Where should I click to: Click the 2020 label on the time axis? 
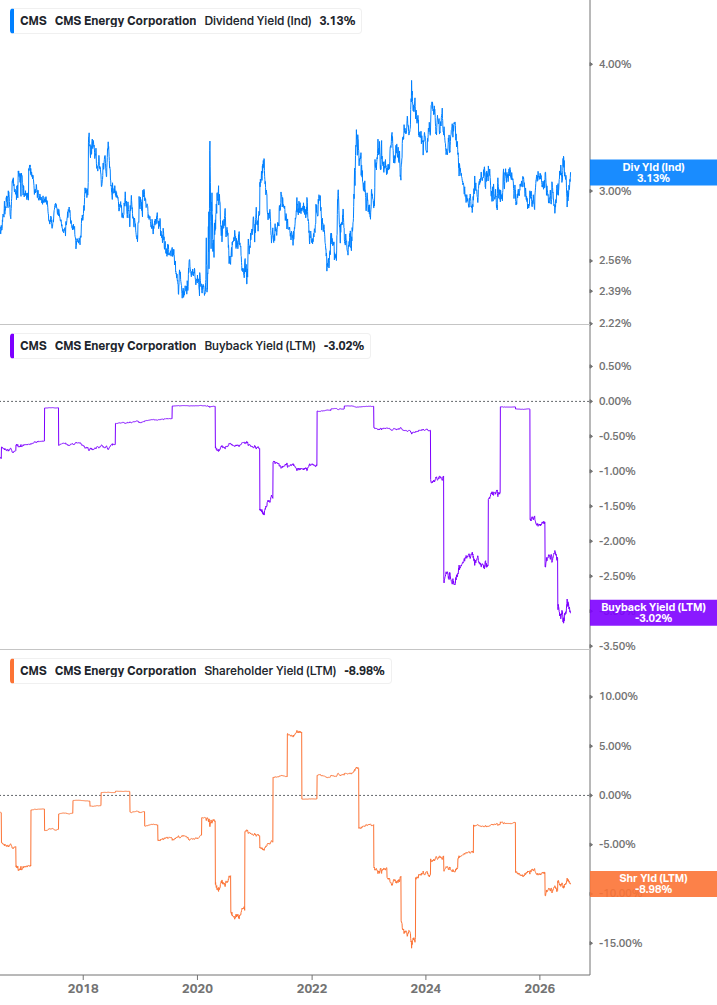[197, 988]
